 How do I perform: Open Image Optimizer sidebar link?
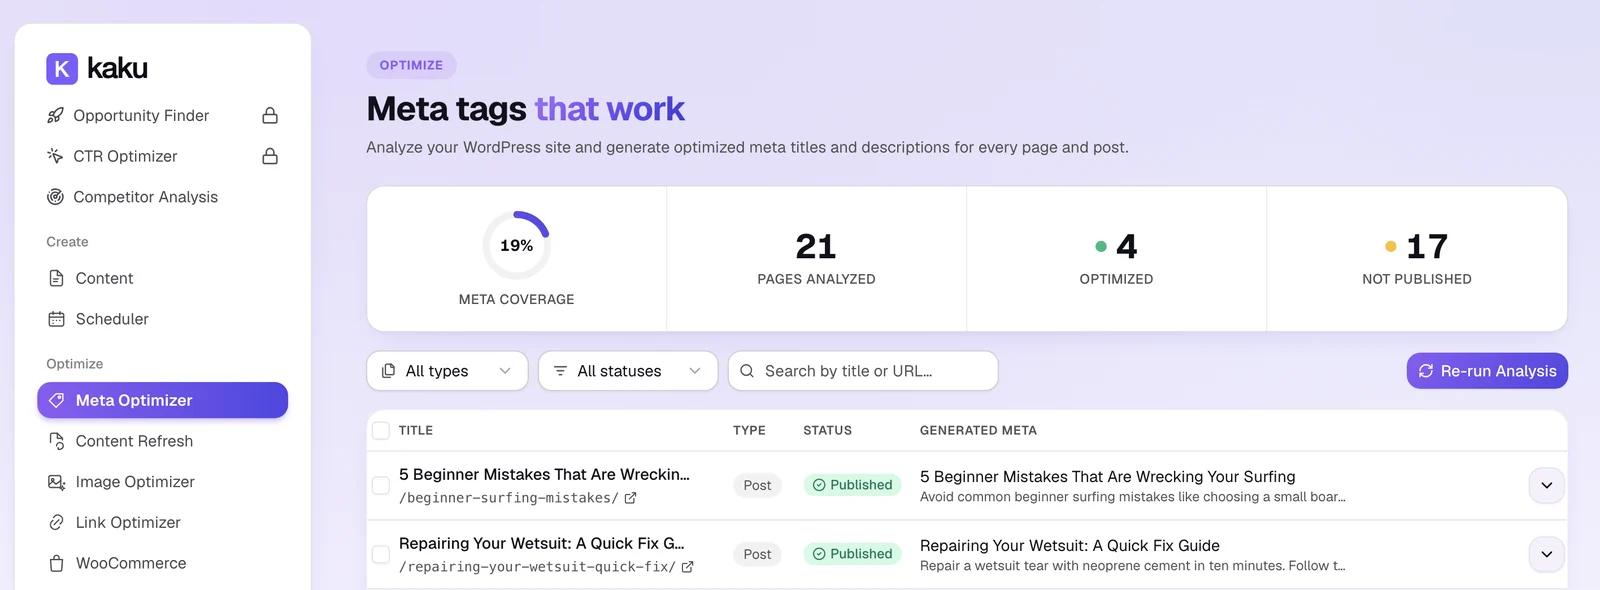[x=162, y=482]
